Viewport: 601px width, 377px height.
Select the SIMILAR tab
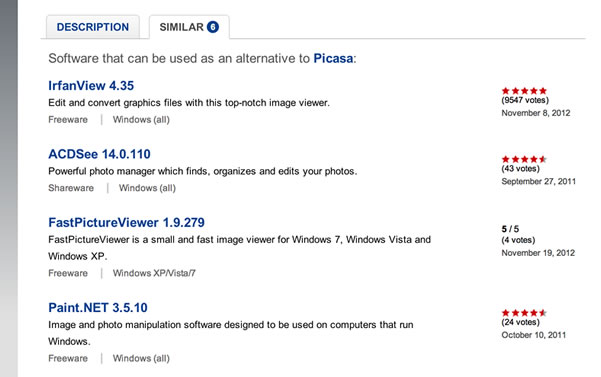(x=189, y=27)
